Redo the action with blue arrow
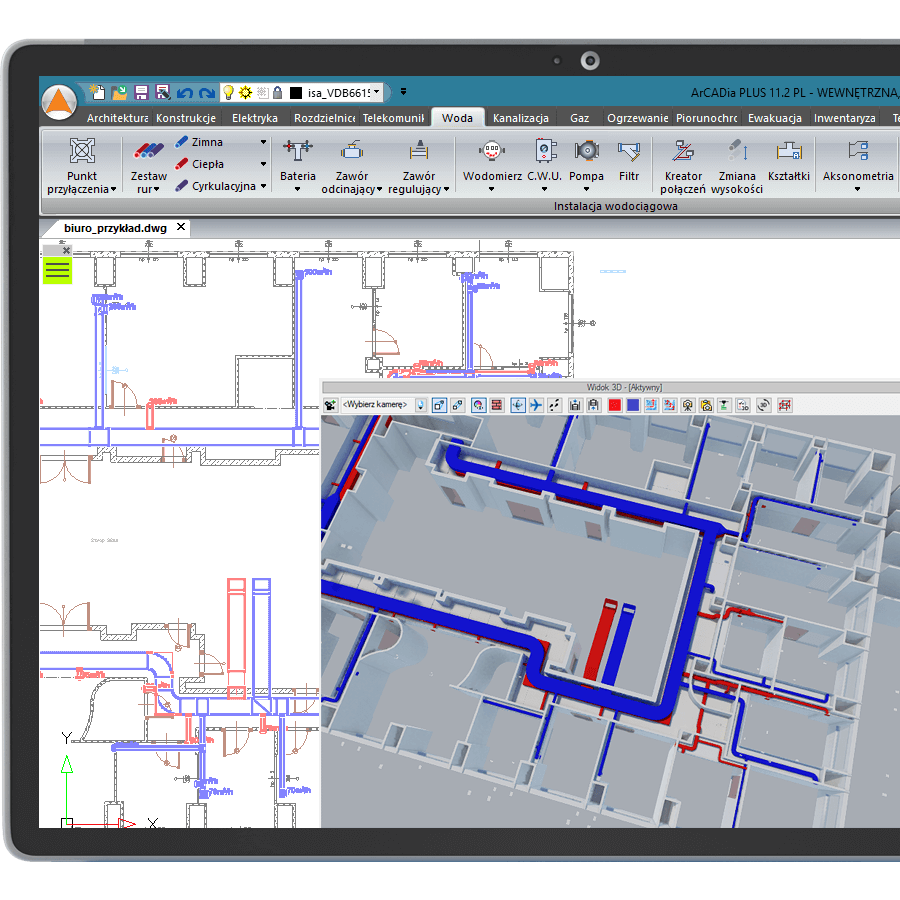This screenshot has width=900, height=900. point(207,92)
